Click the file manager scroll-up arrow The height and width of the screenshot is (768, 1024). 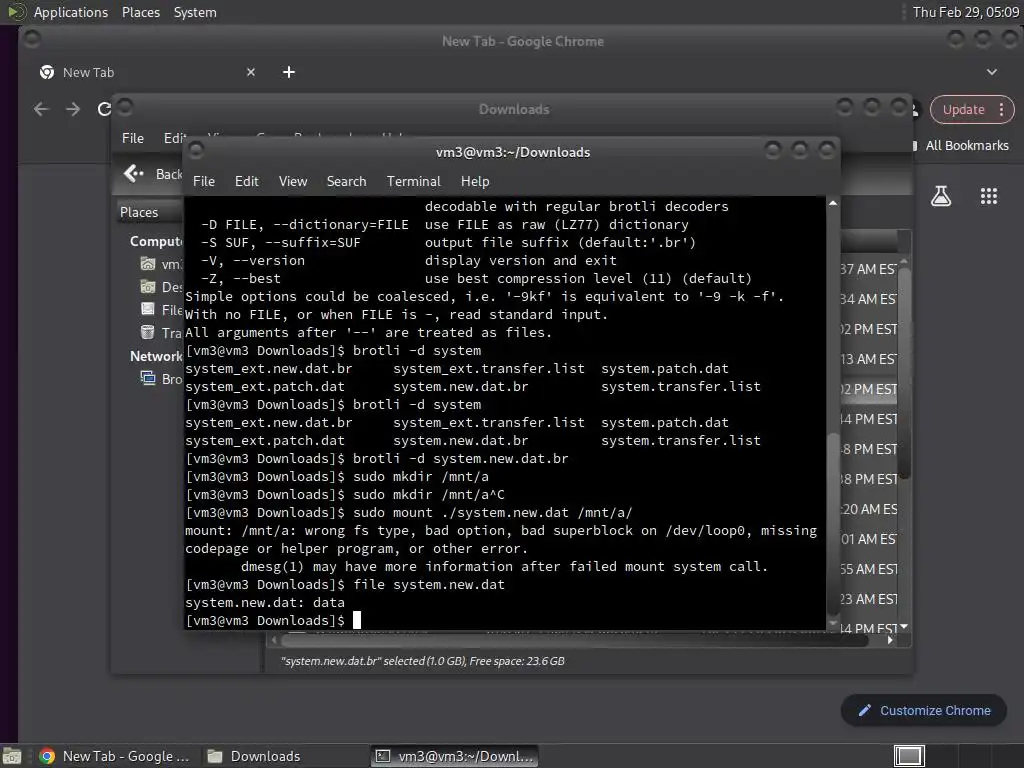[904, 261]
